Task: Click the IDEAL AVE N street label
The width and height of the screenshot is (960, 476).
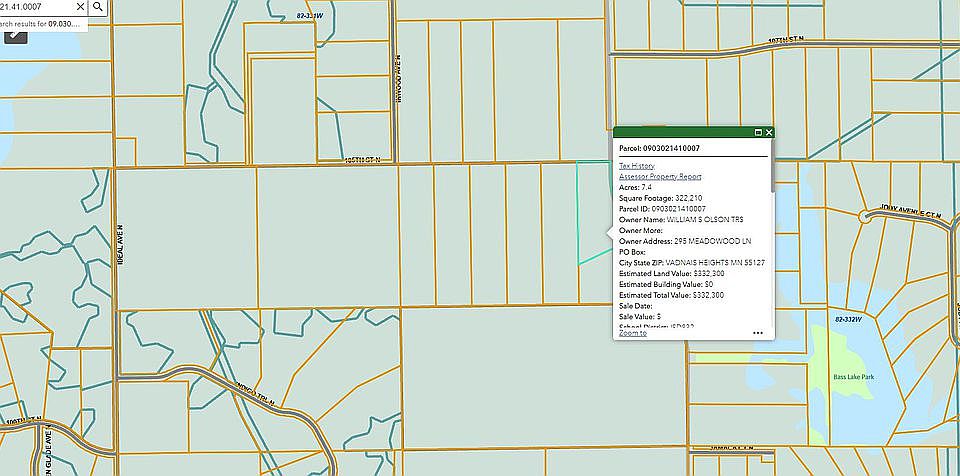Action: point(121,245)
